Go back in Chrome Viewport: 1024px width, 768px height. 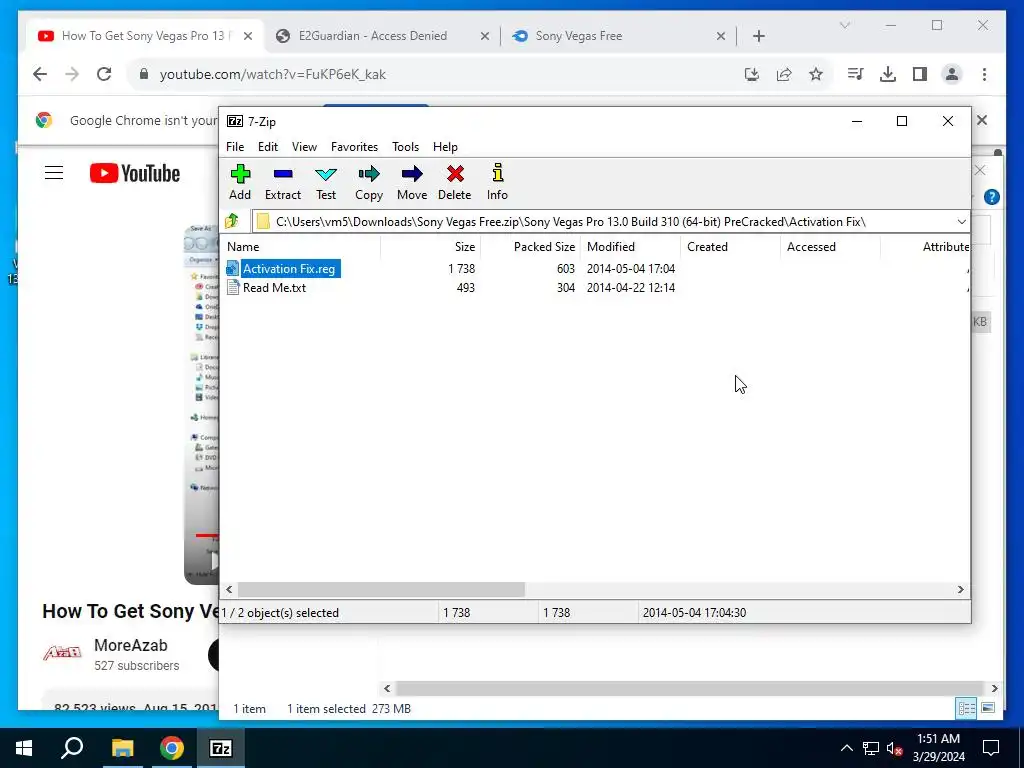tap(40, 74)
